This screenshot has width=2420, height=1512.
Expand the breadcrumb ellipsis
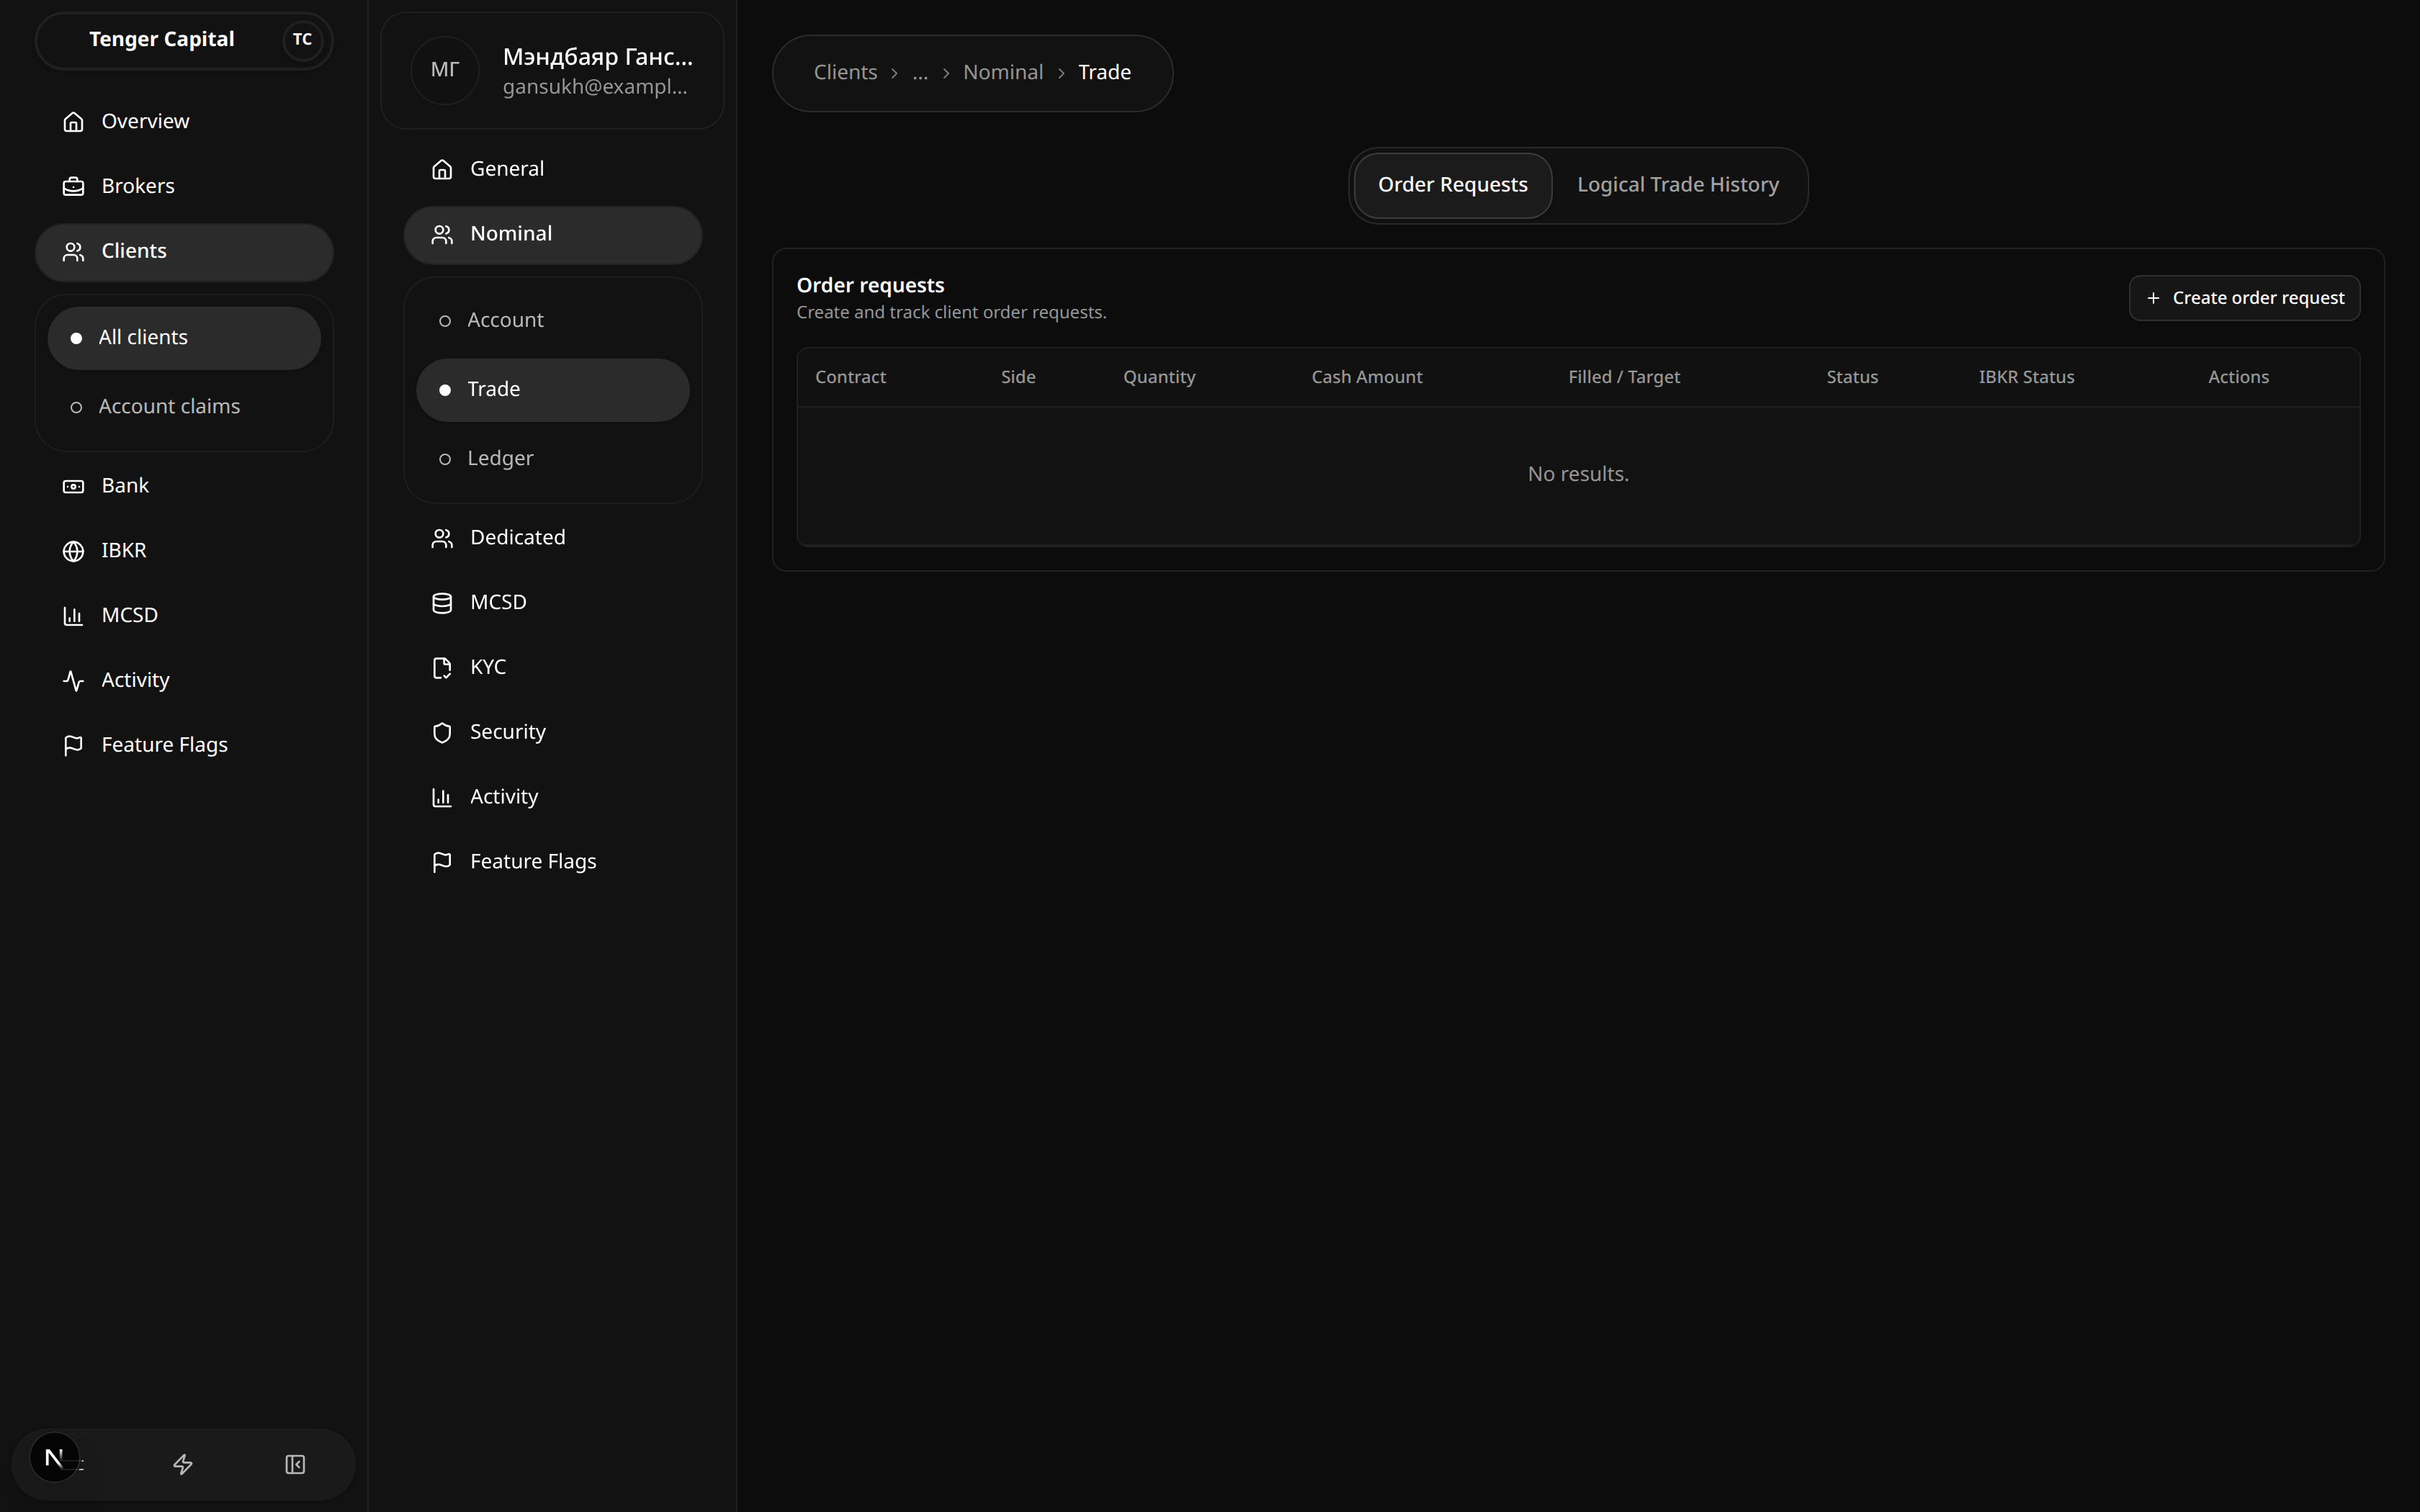920,73
